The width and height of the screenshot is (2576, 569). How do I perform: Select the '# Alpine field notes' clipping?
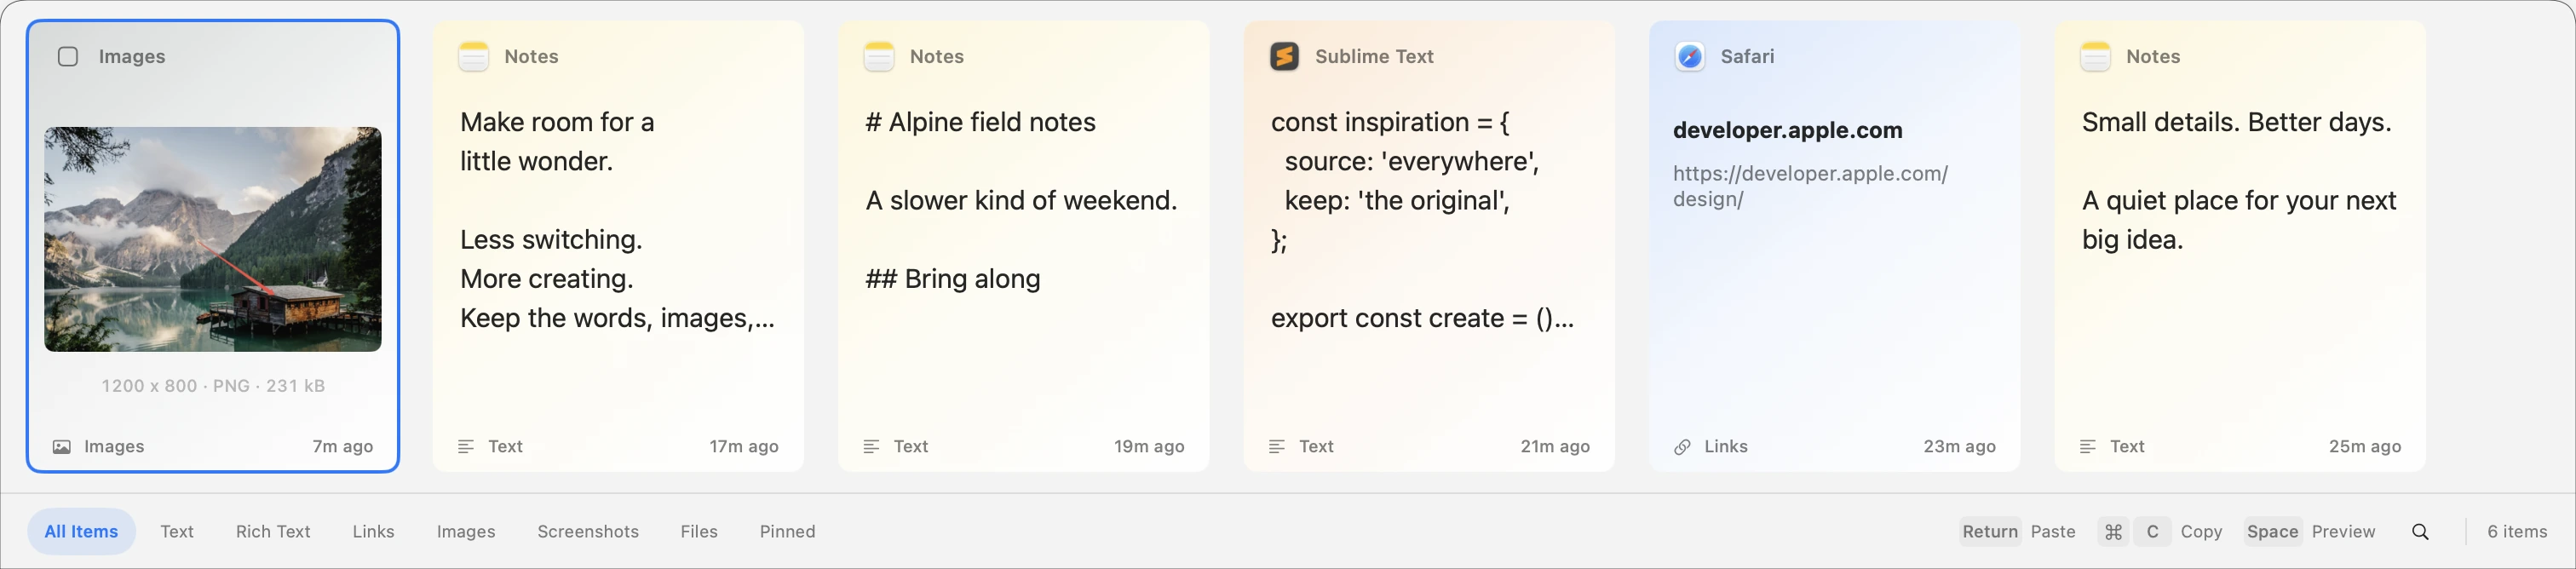pos(1023,246)
